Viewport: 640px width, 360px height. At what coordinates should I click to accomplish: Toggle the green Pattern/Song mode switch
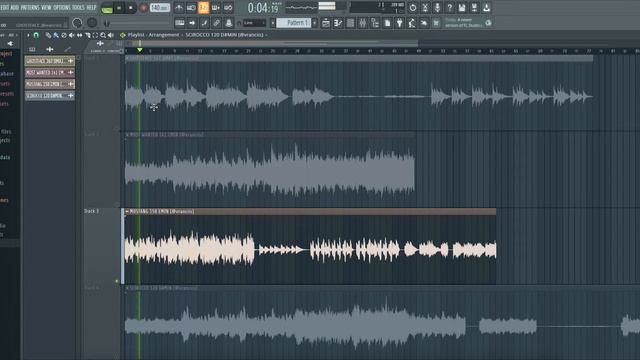click(x=107, y=8)
